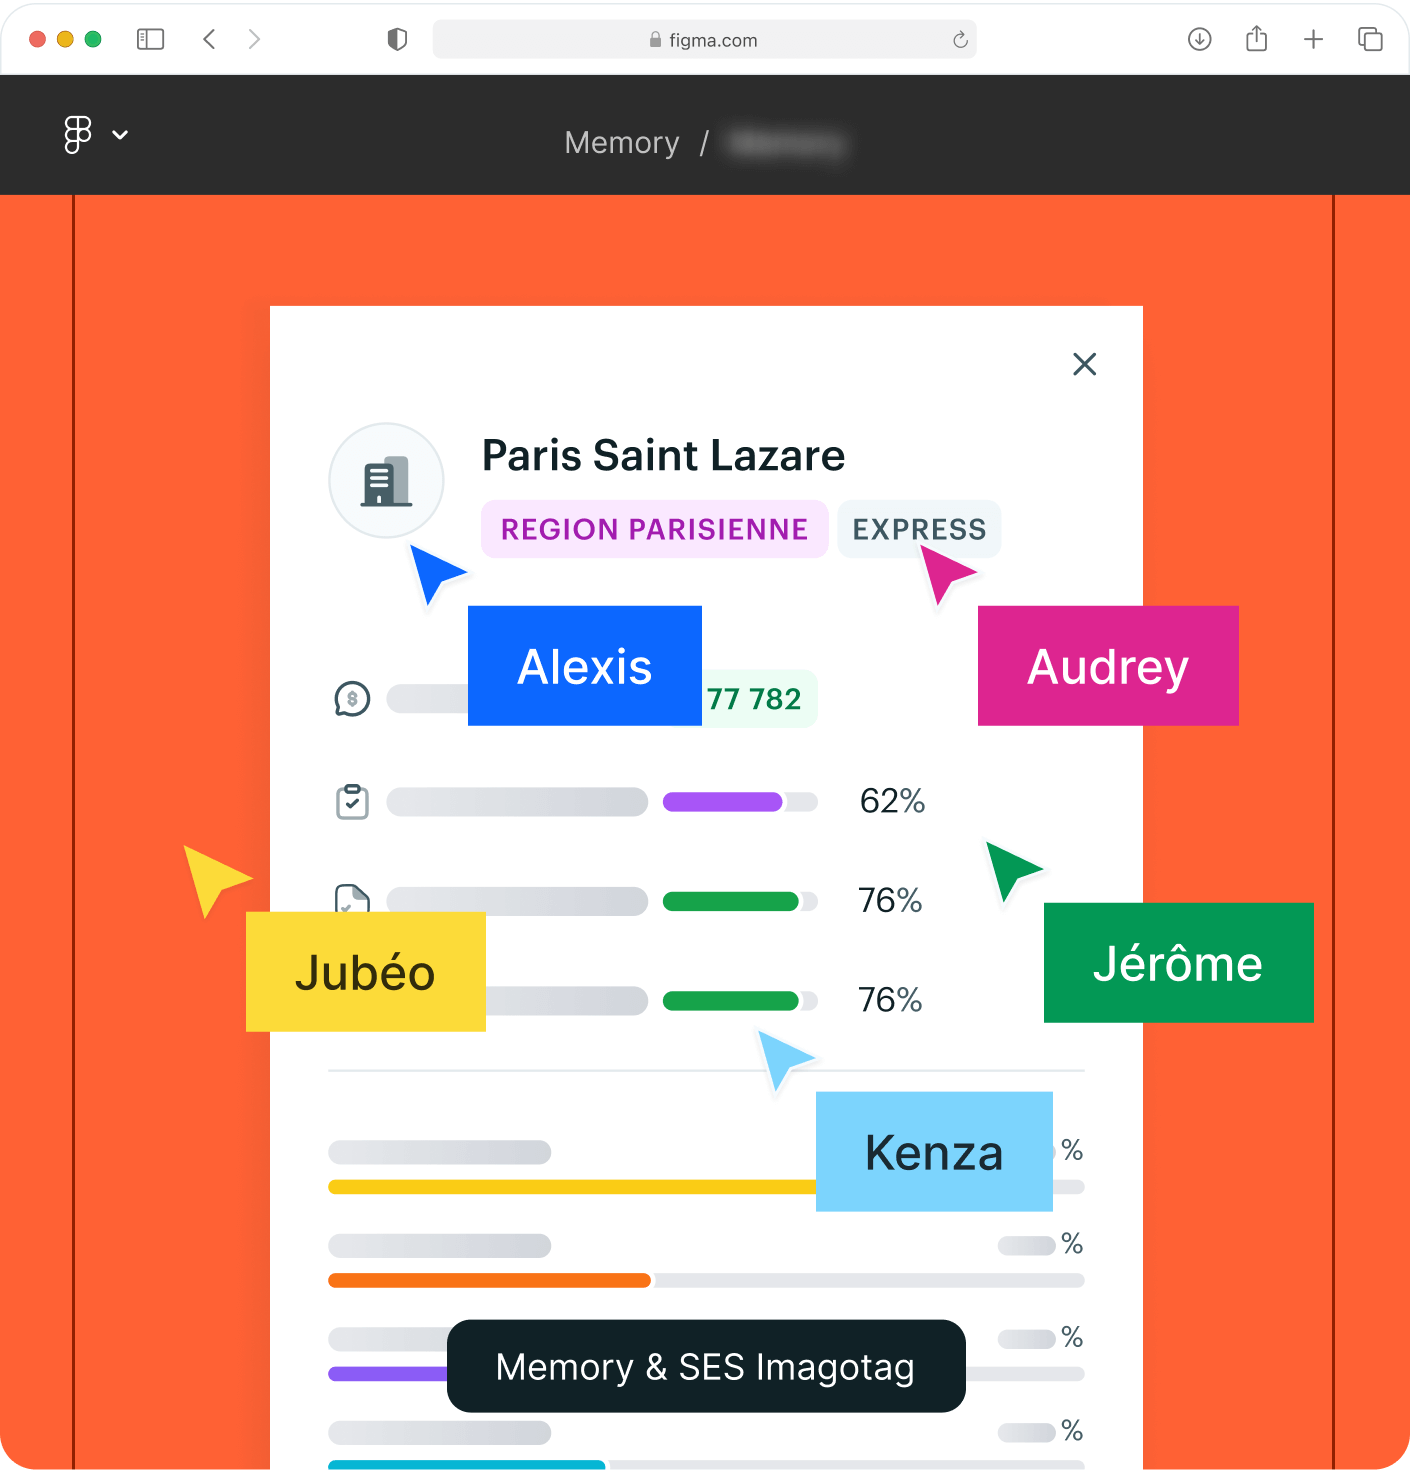Click the purple 62% progress bar
This screenshot has height=1470, width=1410.
722,802
